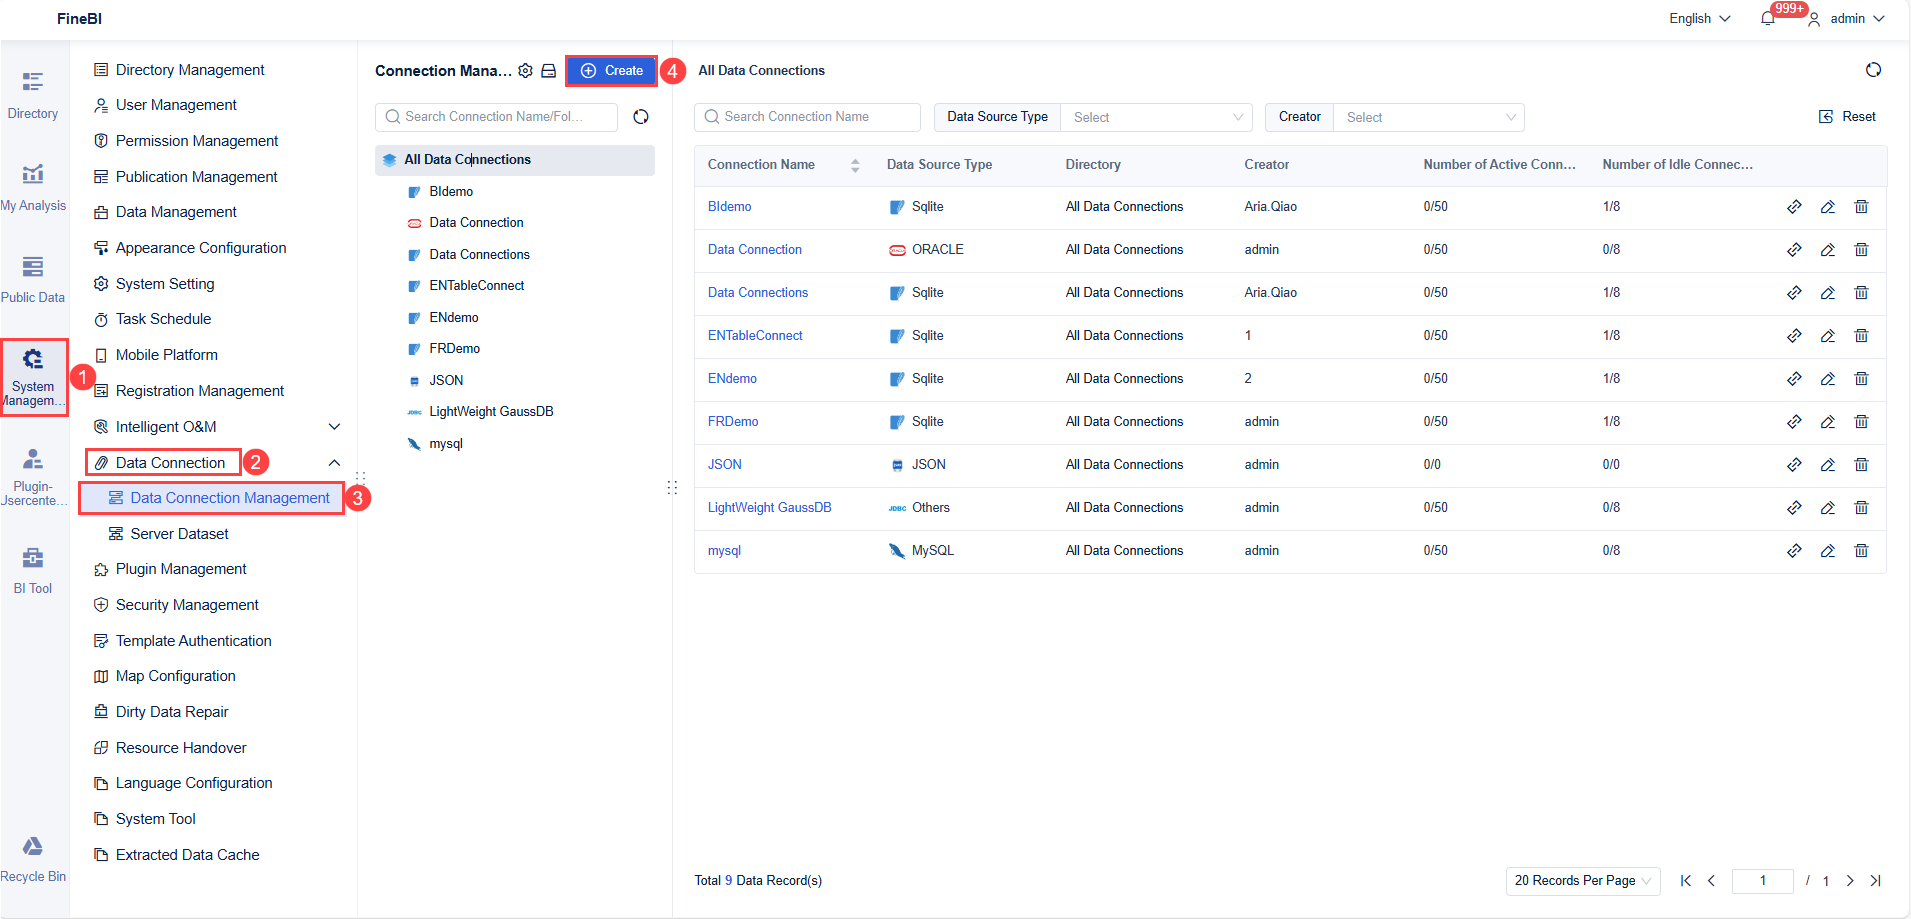Open the driver management icon beside the gear
This screenshot has height=919, width=1911.
click(549, 70)
